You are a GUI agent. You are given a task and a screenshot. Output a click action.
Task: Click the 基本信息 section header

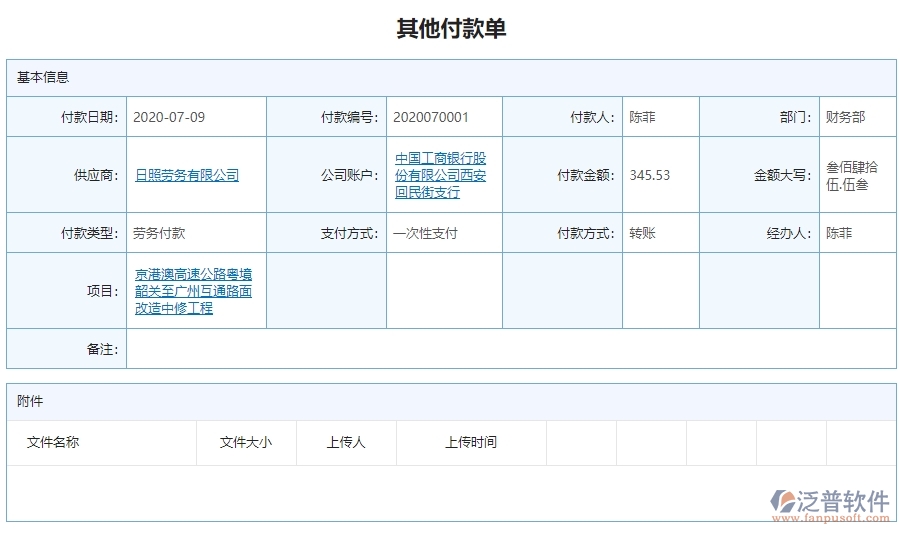pos(43,77)
